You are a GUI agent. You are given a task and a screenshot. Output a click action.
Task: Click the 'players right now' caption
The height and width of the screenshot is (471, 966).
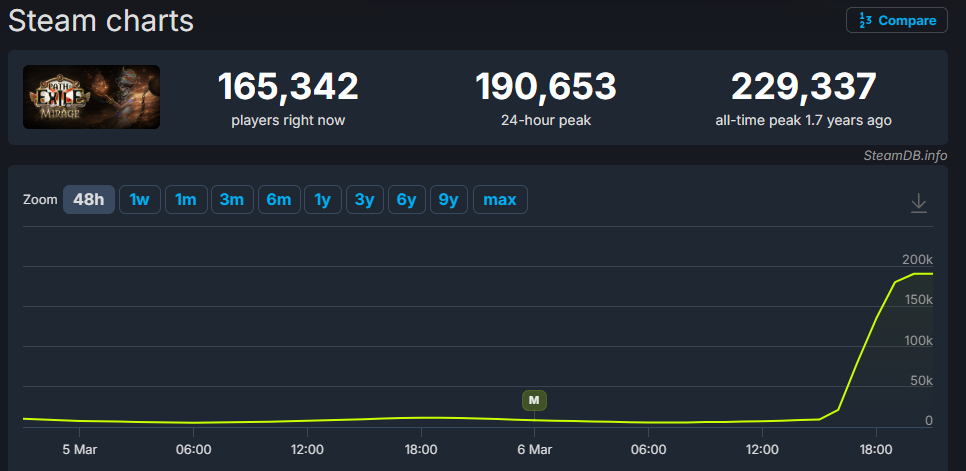288,121
